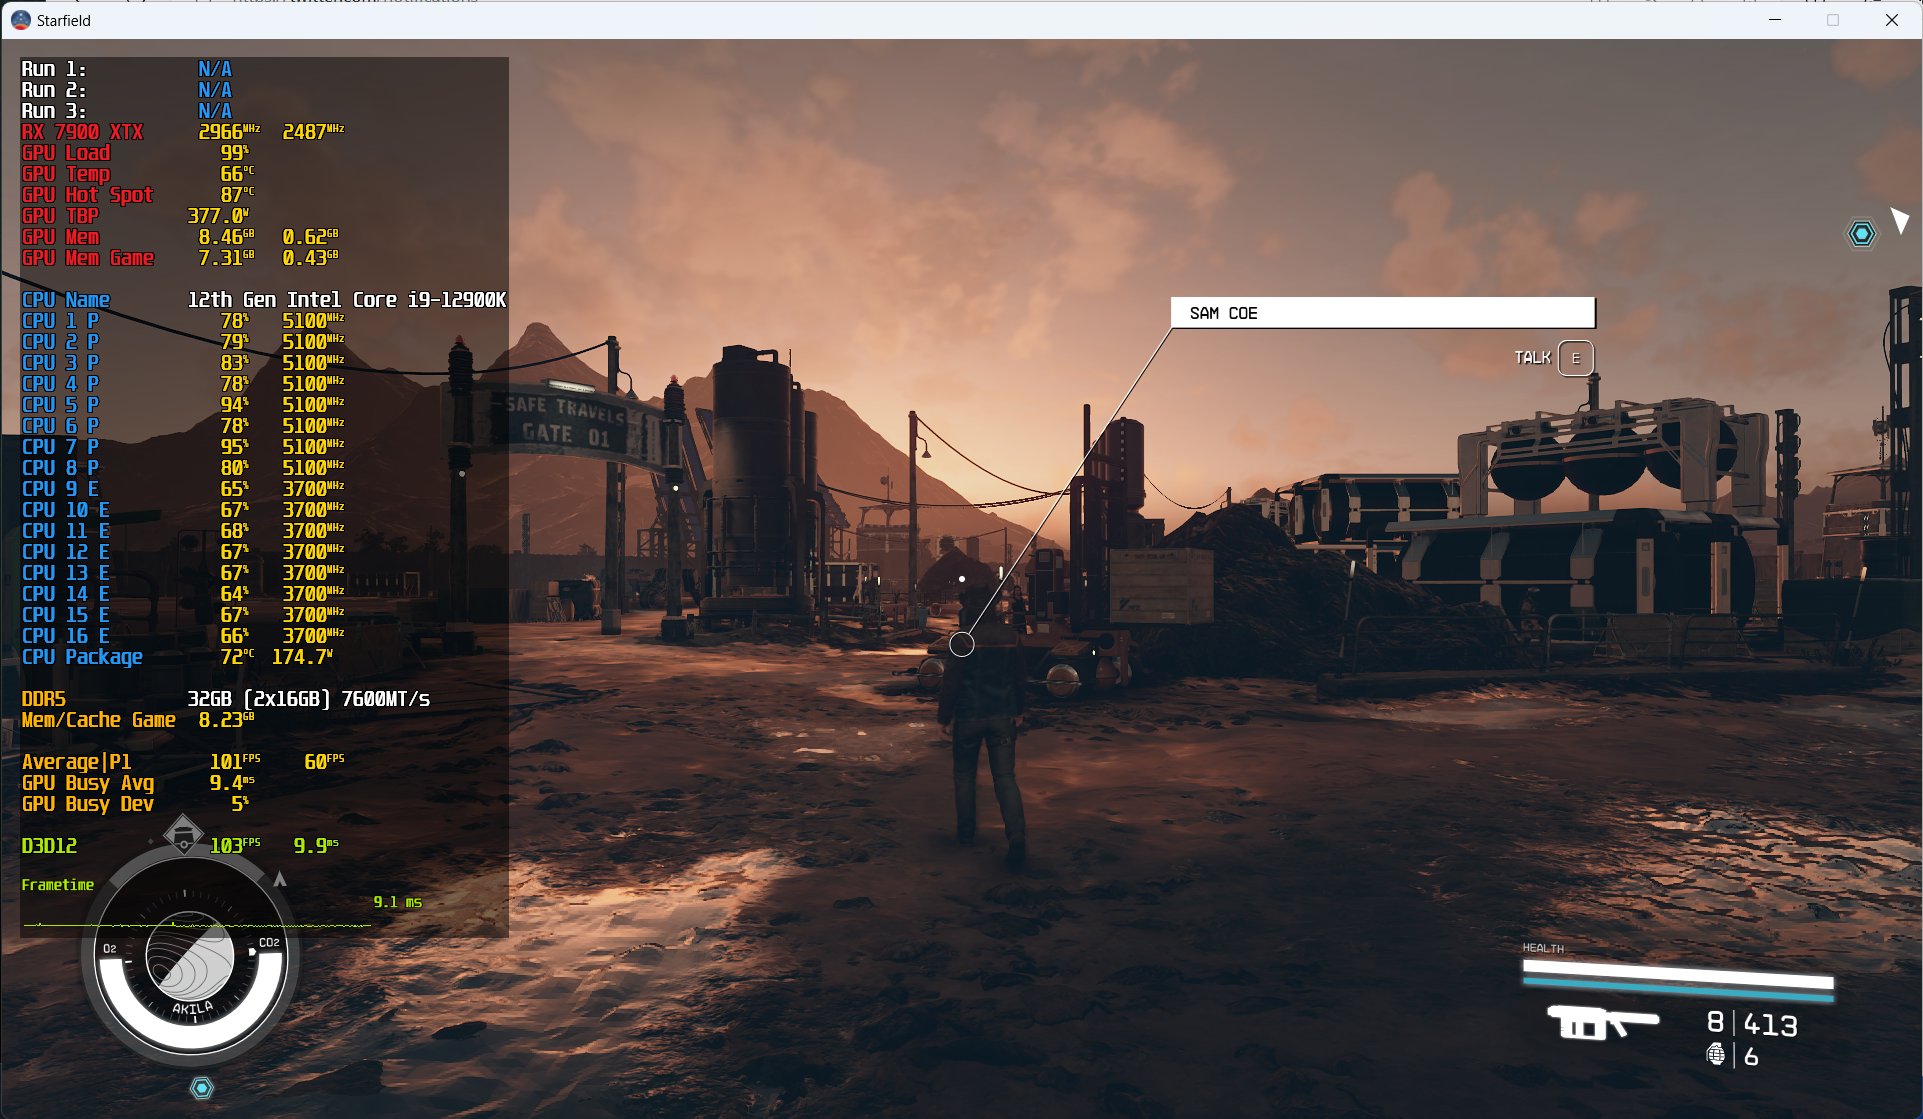Click the CO2 label on the watch

pos(269,943)
